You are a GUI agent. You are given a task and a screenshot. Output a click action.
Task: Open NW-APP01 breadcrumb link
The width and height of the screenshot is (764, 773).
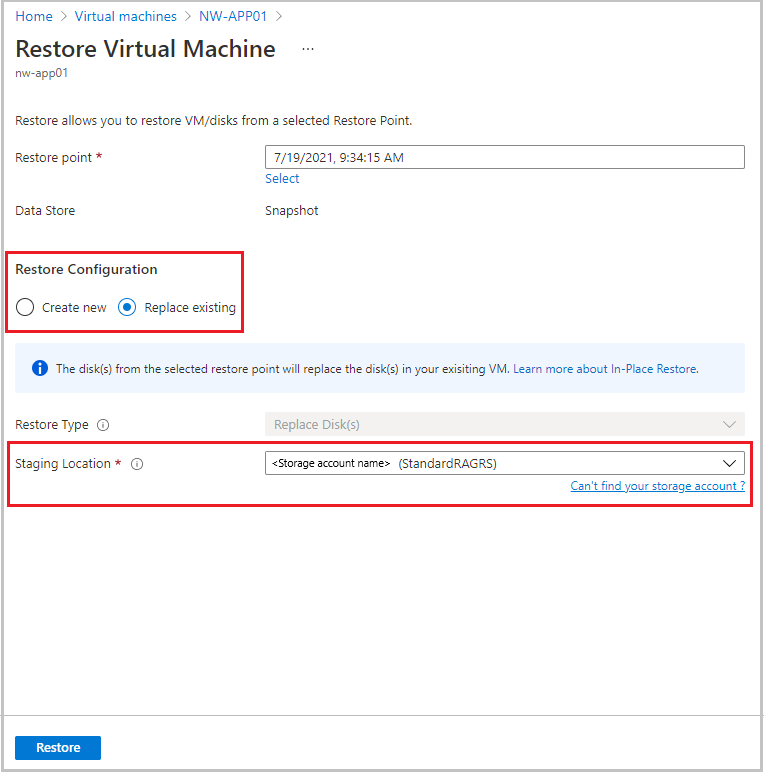233,16
